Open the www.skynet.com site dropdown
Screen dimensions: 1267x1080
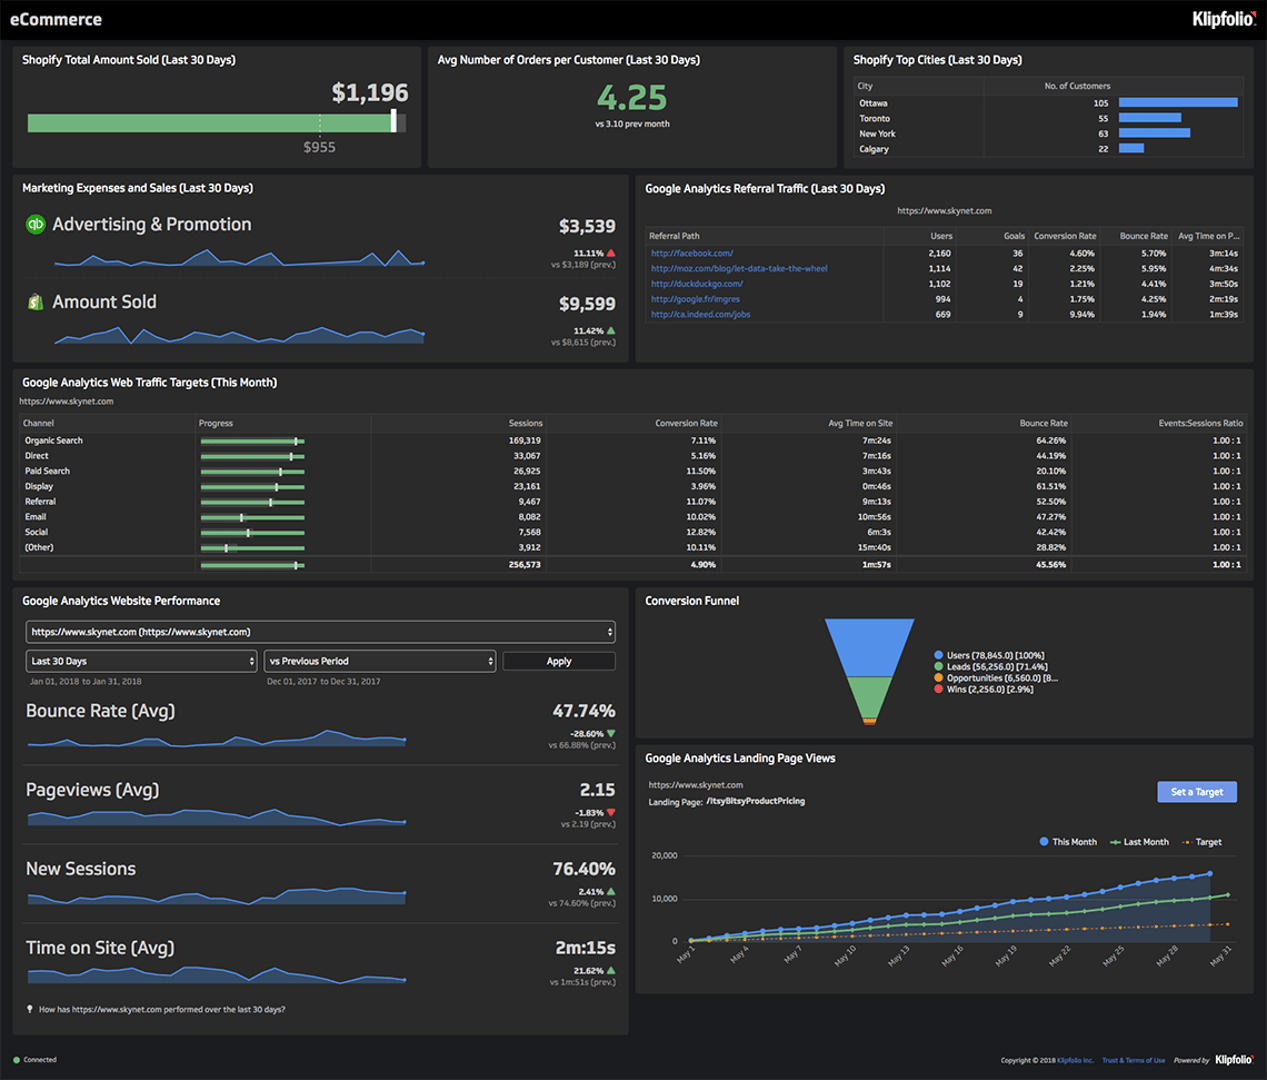tap(320, 632)
